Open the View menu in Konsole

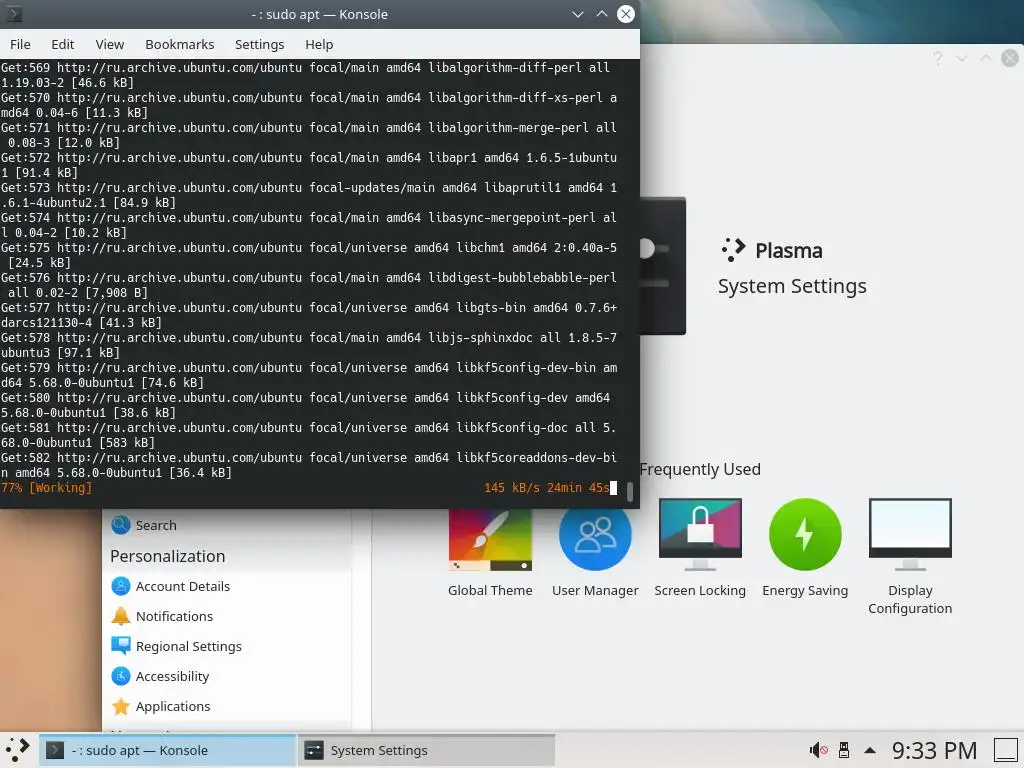point(110,44)
